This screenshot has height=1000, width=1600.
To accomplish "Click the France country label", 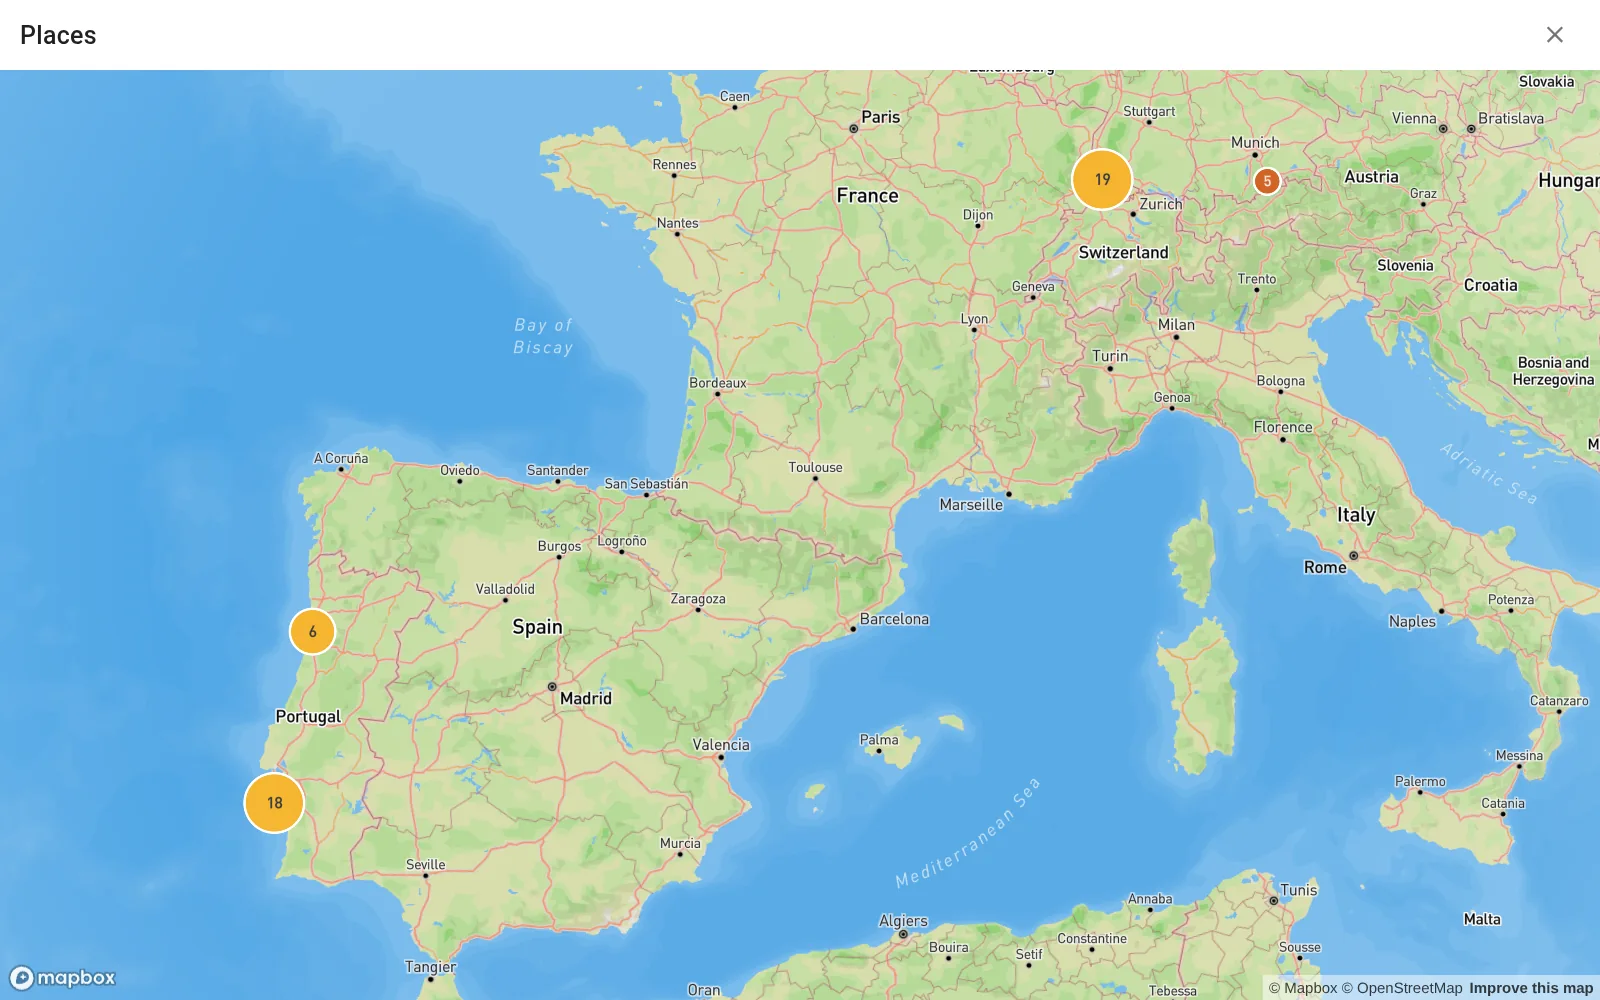I will 867,196.
